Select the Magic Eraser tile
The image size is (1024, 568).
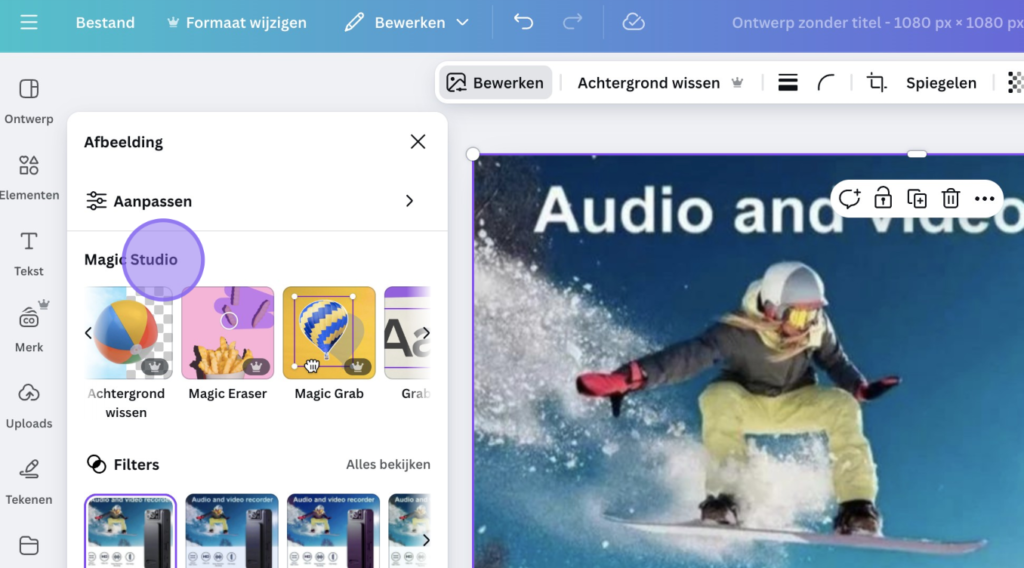click(227, 333)
